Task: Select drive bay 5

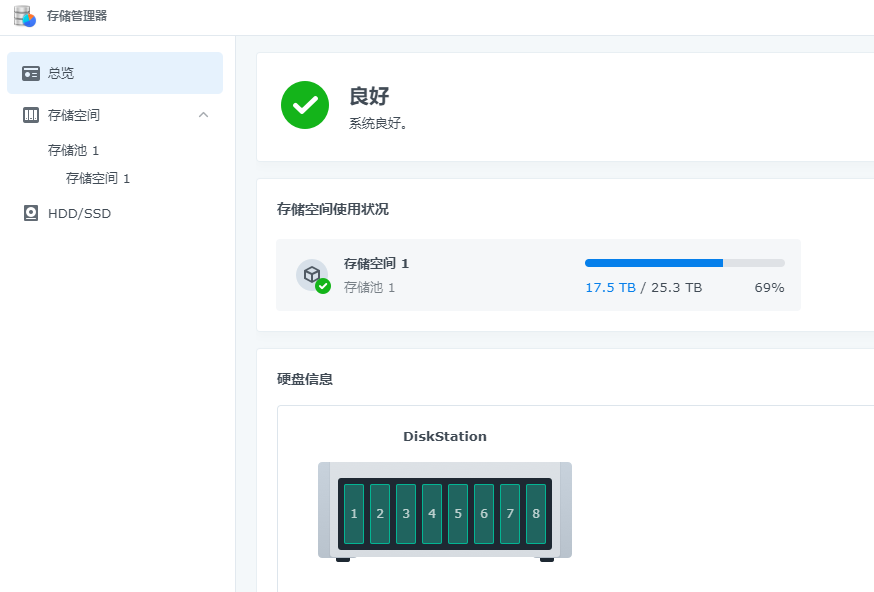Action: pyautogui.click(x=458, y=513)
